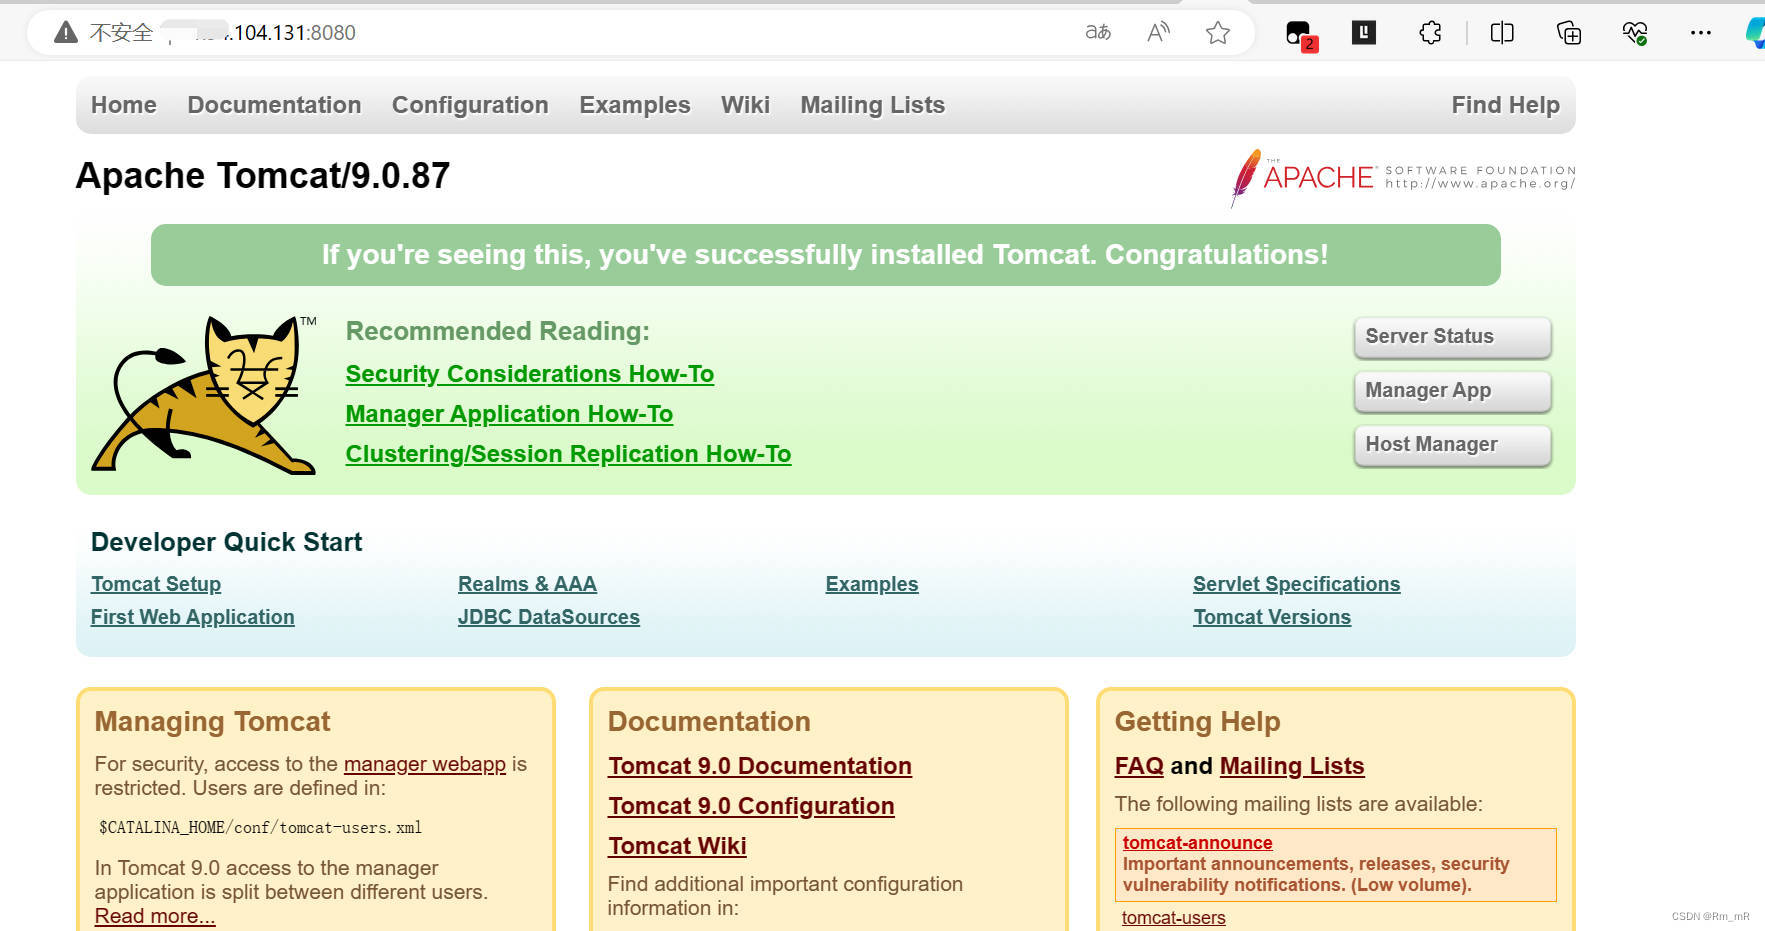
Task: Click the Server Status button
Action: point(1452,337)
